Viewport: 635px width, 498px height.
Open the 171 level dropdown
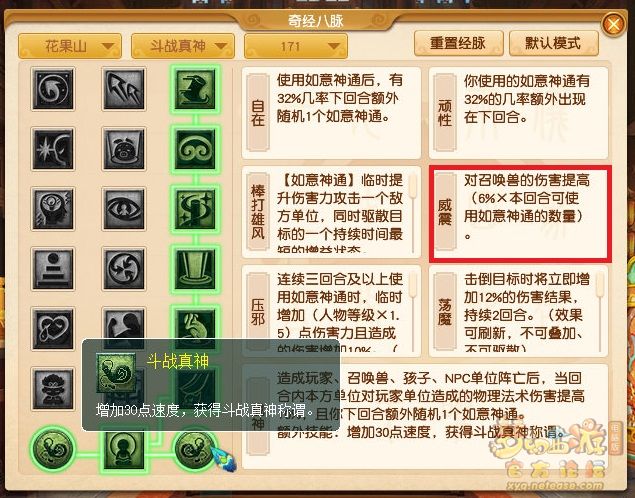pyautogui.click(x=296, y=46)
